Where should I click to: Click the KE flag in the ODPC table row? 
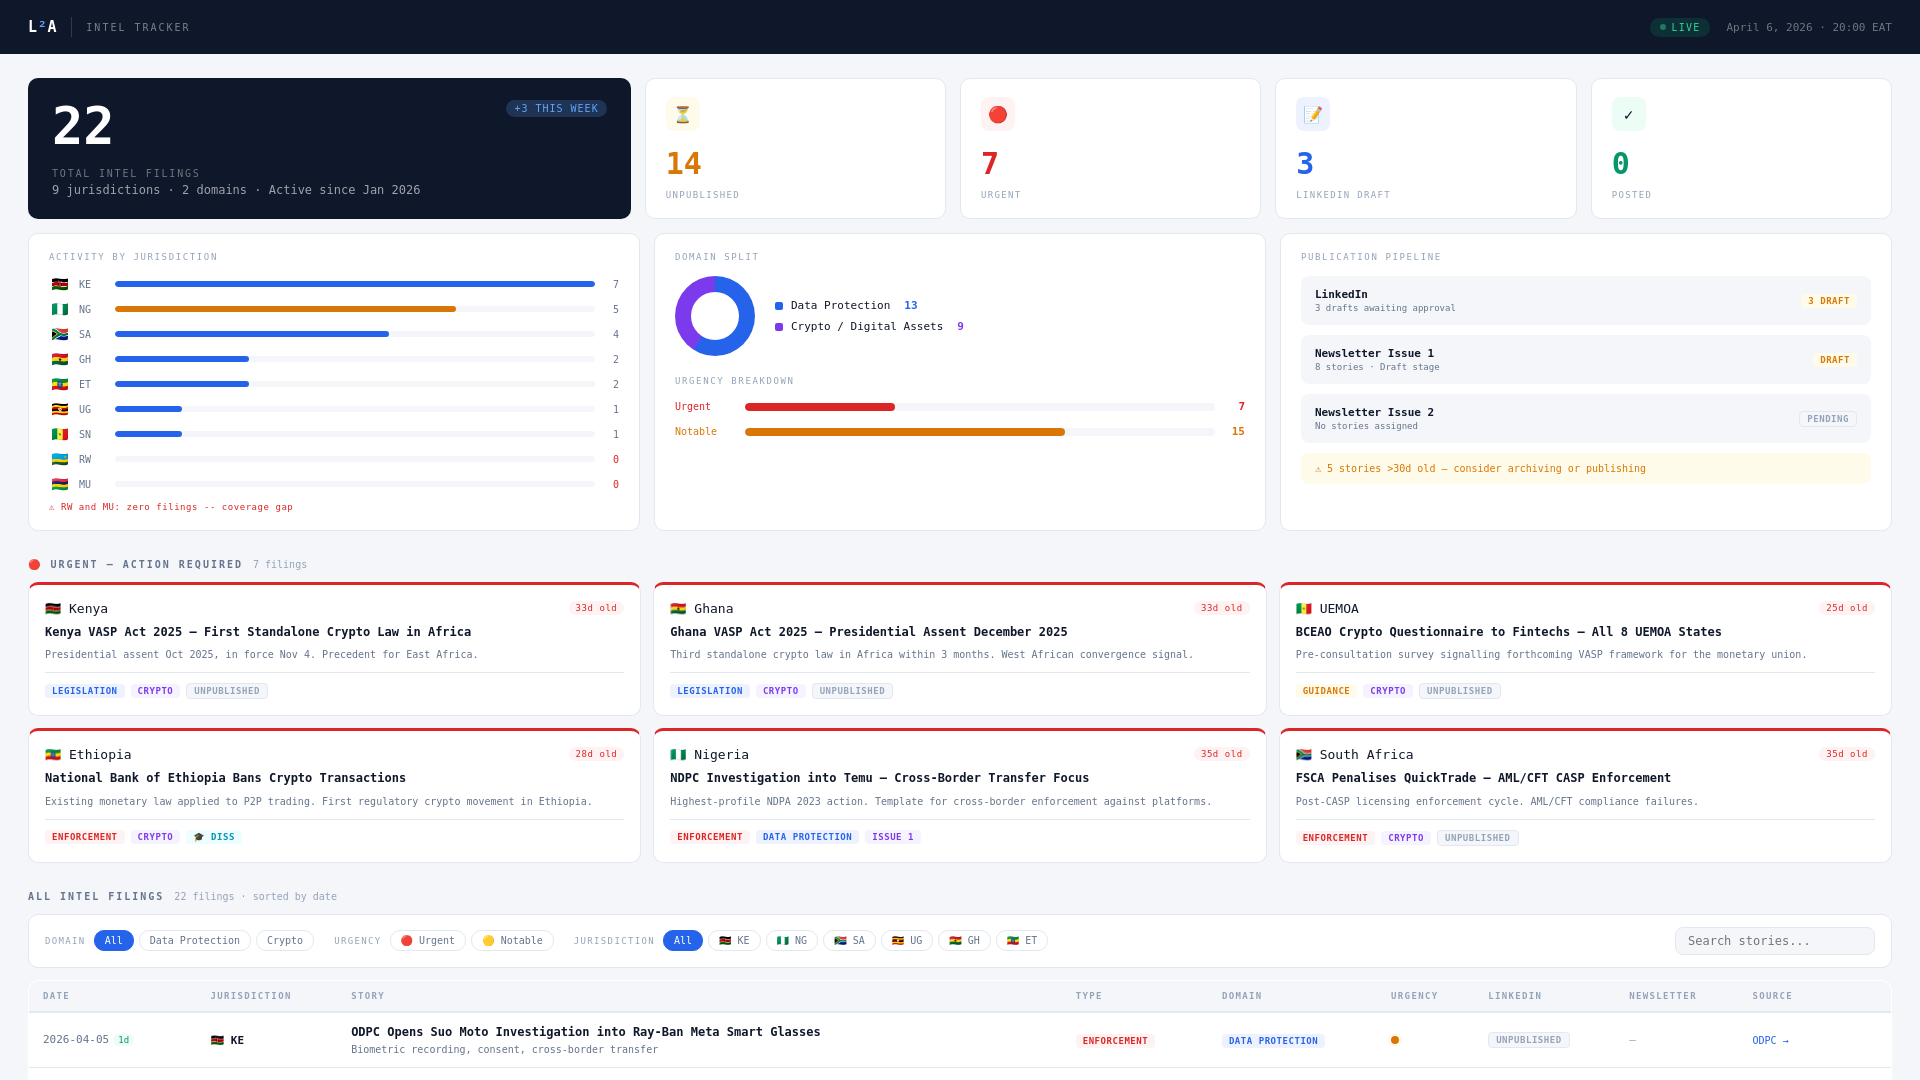(217, 1040)
